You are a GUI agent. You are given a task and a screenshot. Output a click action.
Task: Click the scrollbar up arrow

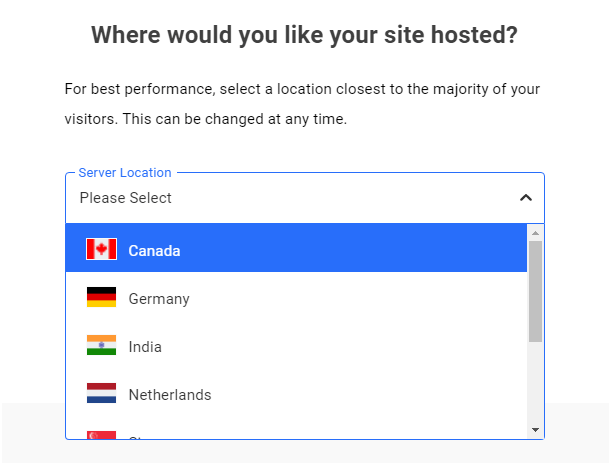pyautogui.click(x=536, y=233)
